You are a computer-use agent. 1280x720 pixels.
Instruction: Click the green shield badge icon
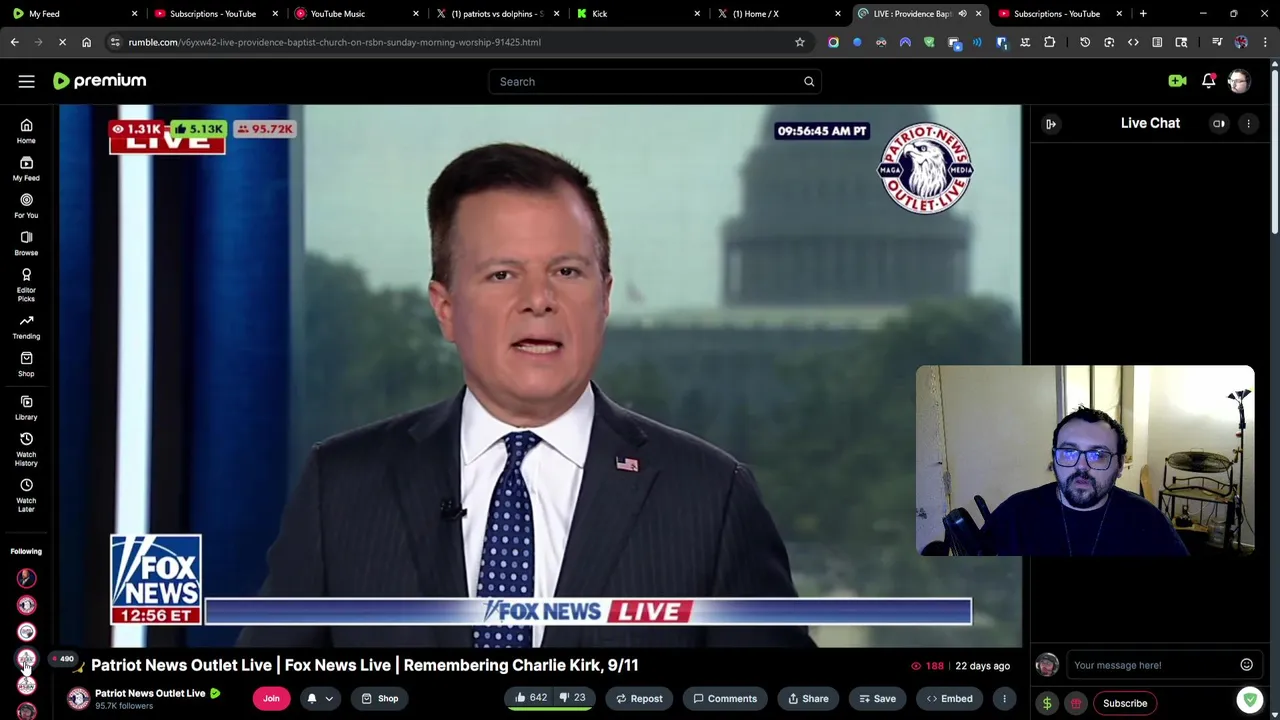click(1249, 701)
